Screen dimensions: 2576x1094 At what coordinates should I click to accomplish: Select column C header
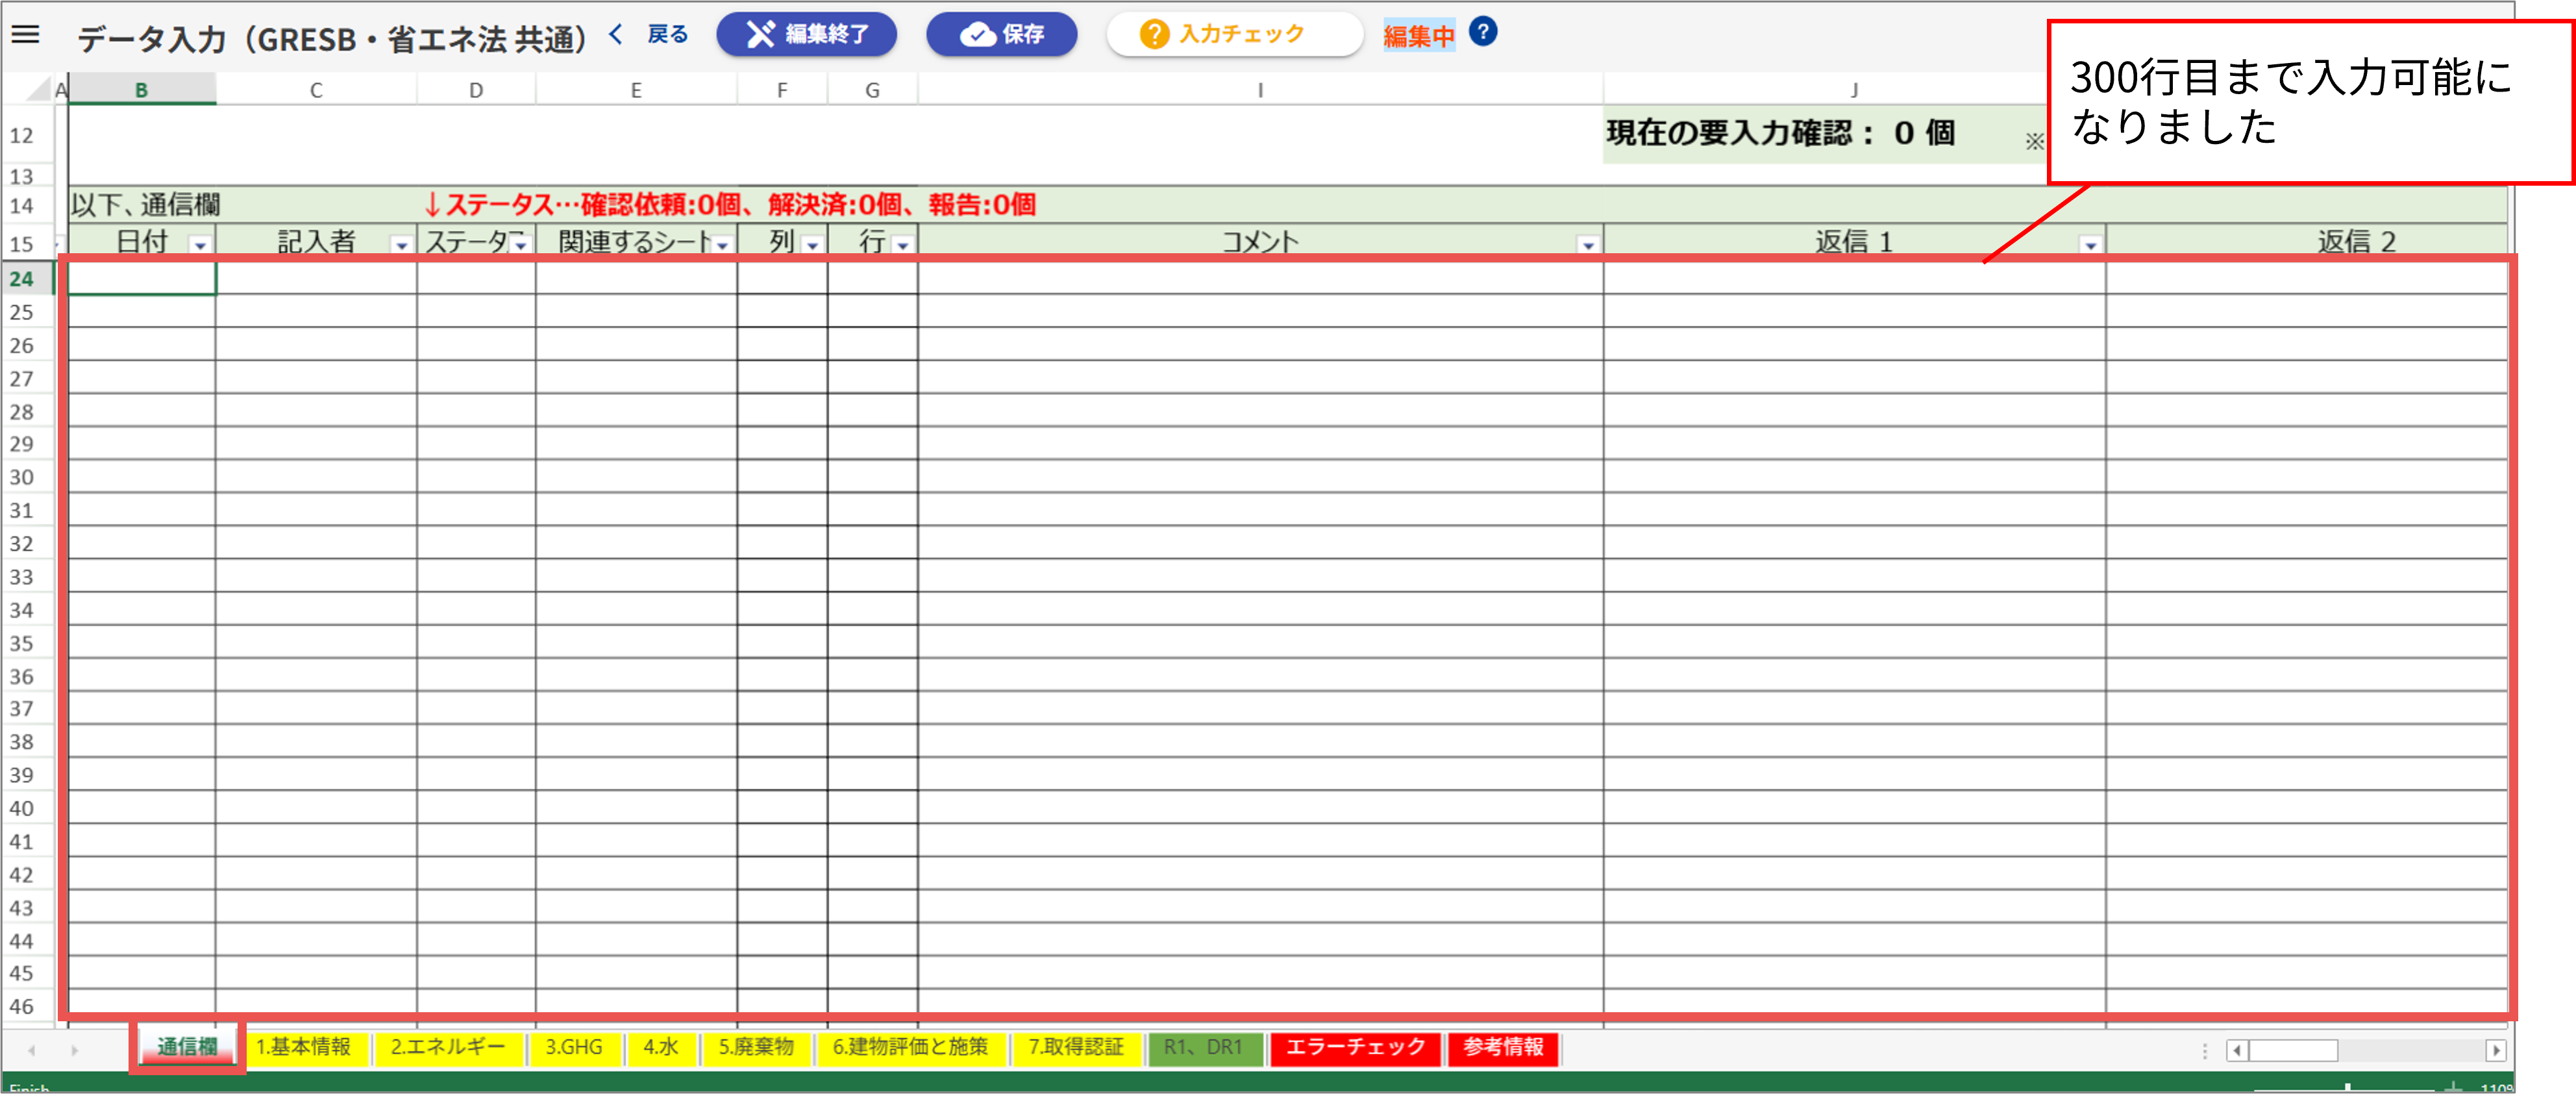tap(316, 90)
